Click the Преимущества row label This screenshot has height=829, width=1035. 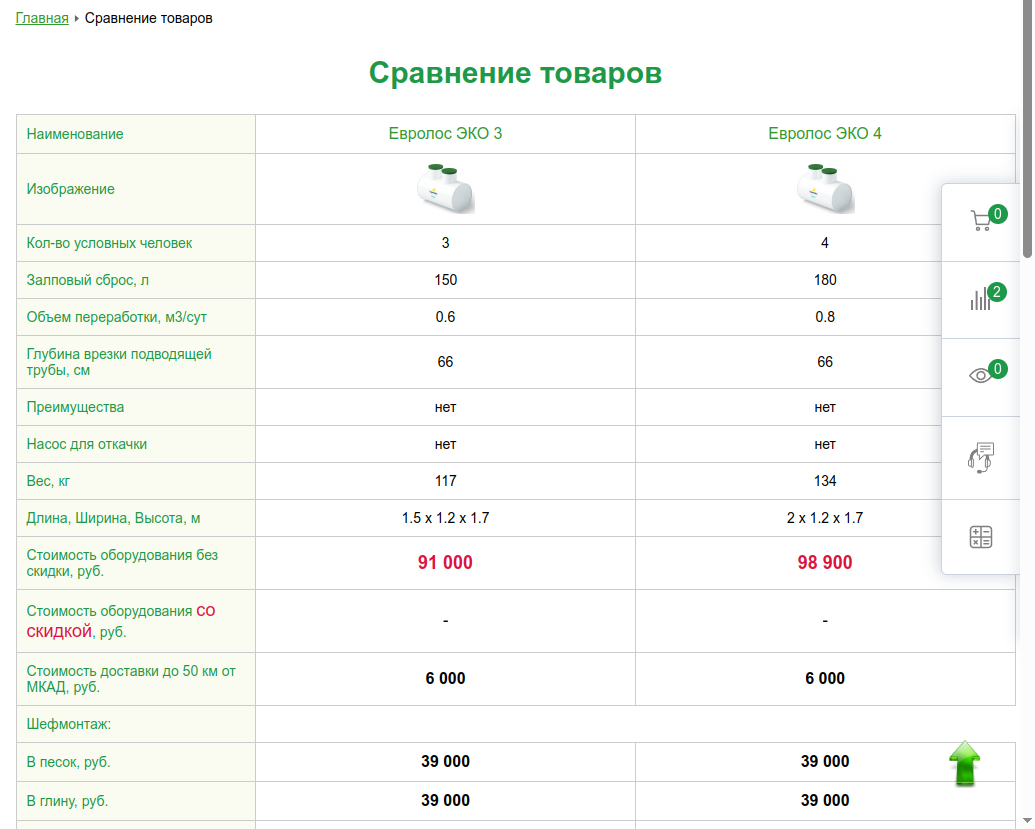75,407
